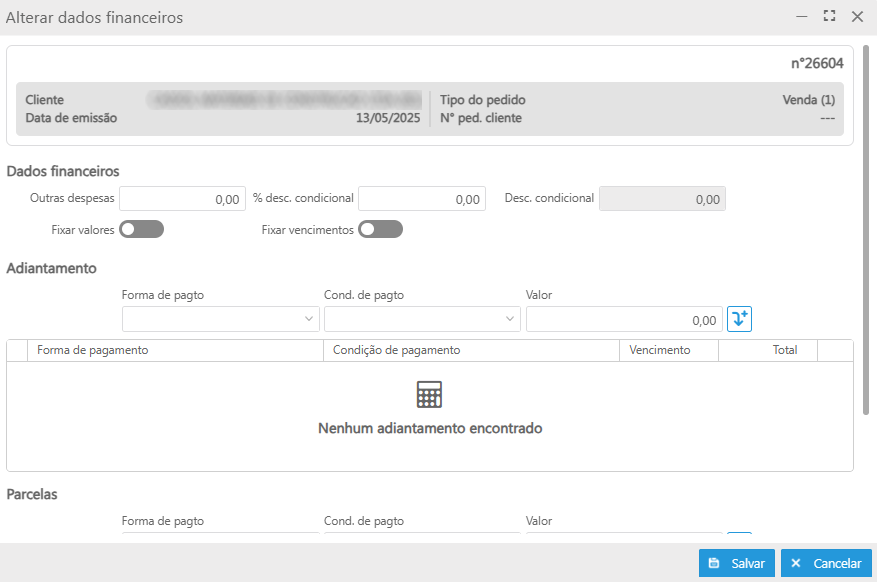The height and width of the screenshot is (582, 877).
Task: Maximize the Alterar dados financeiros dialog
Action: tap(829, 16)
